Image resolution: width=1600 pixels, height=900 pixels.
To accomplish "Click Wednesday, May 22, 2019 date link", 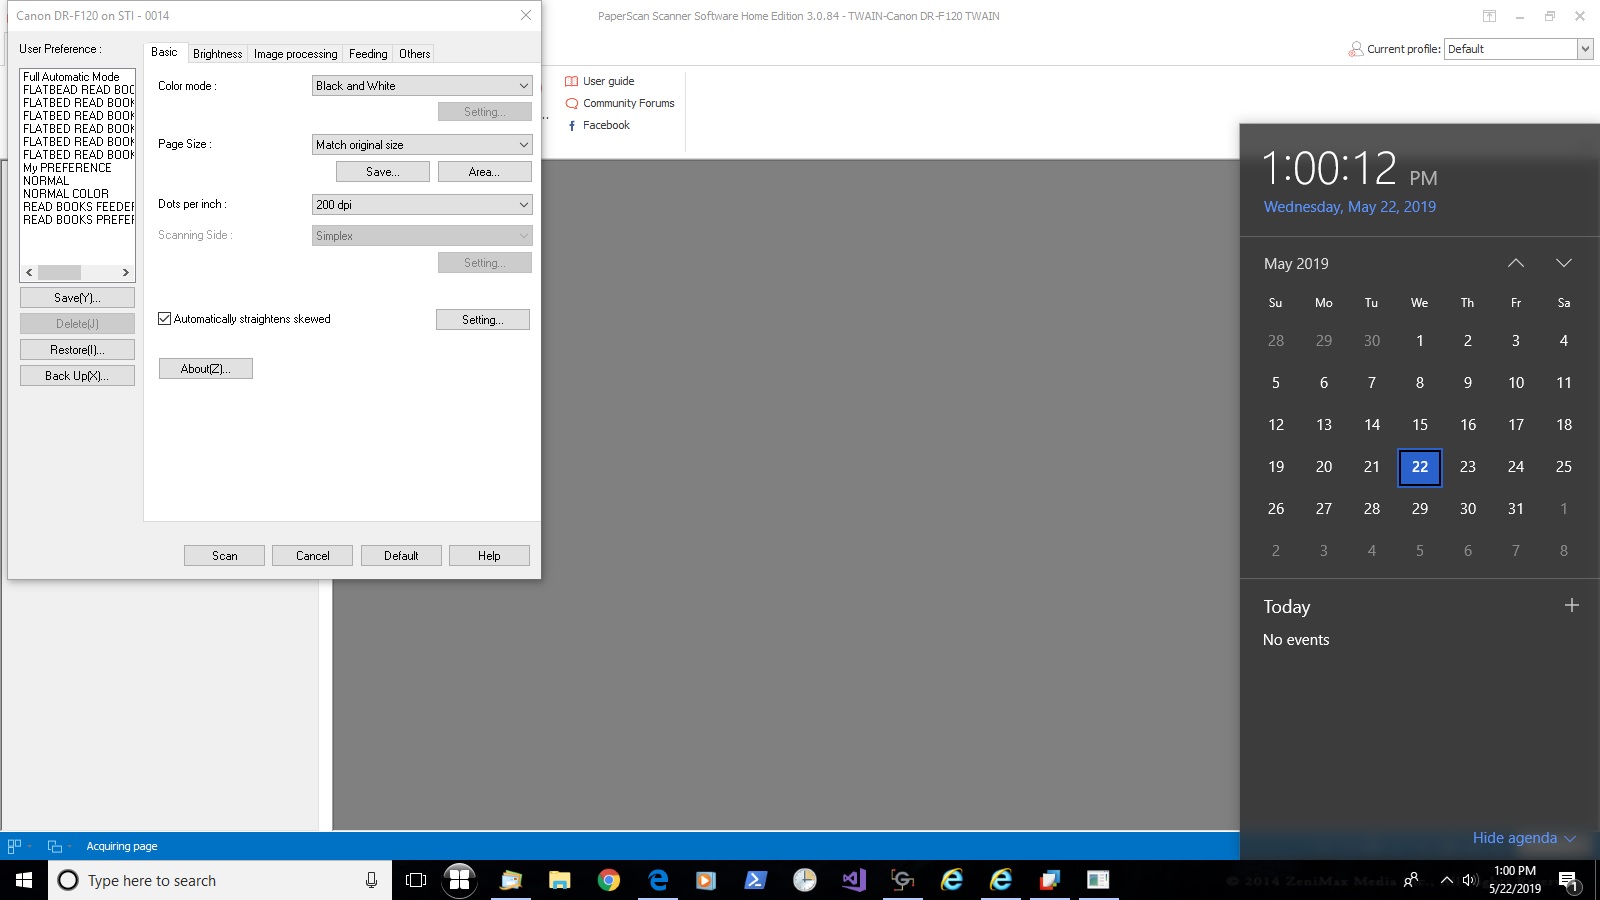I will tap(1350, 207).
